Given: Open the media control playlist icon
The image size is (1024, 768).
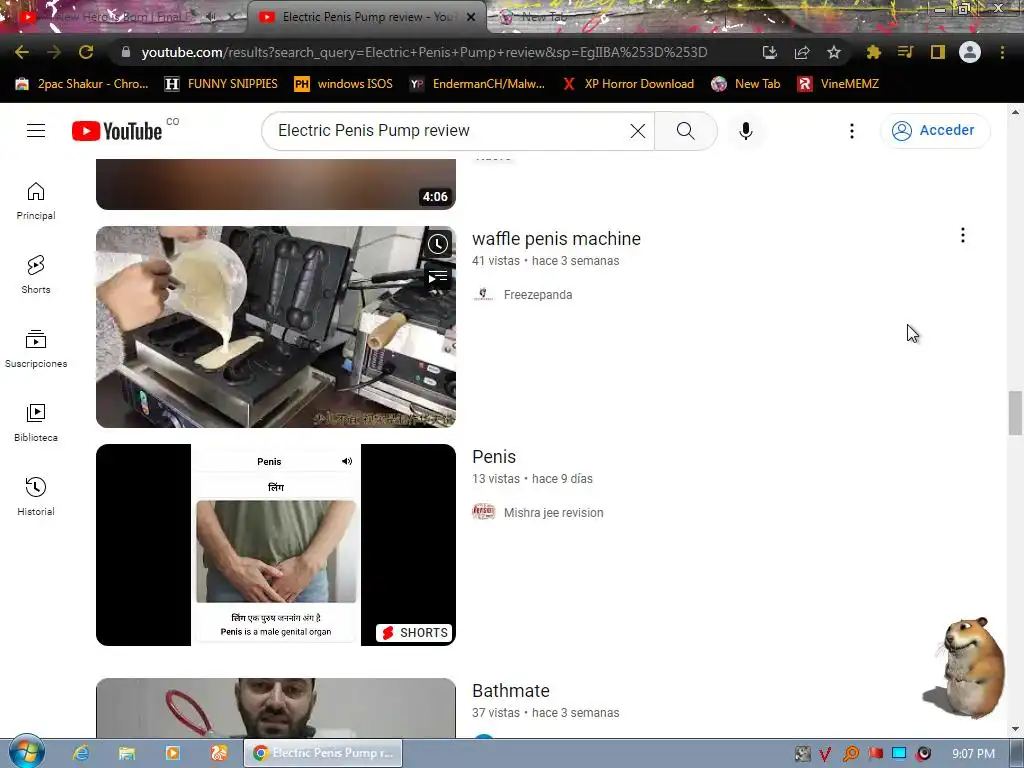Looking at the screenshot, I should click(x=905, y=52).
